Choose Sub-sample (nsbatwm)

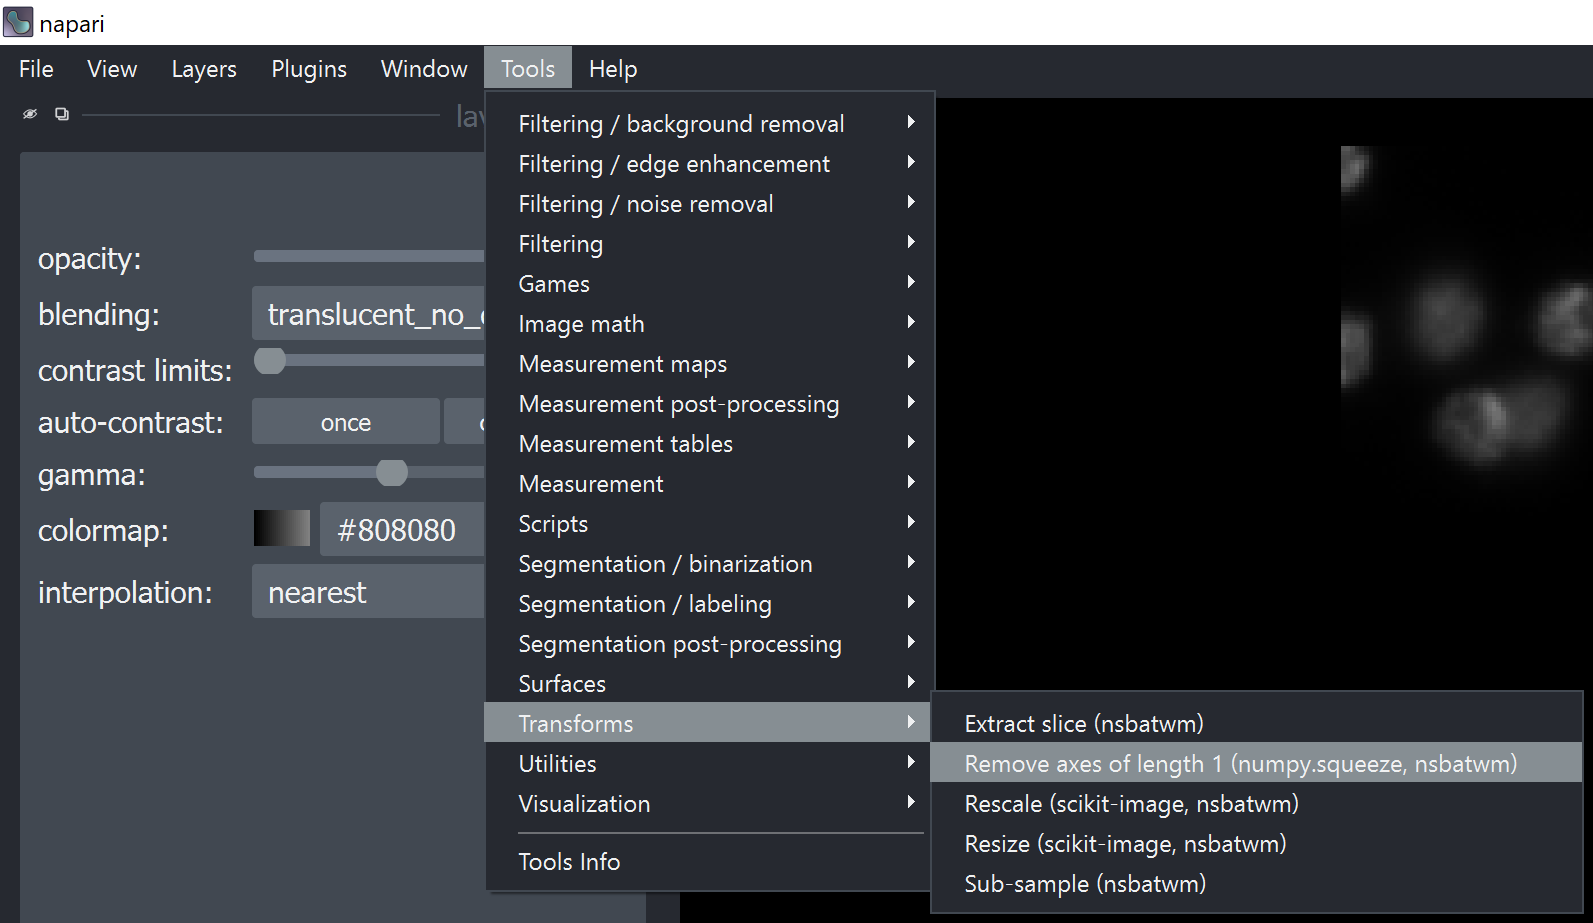[x=1257, y=883]
